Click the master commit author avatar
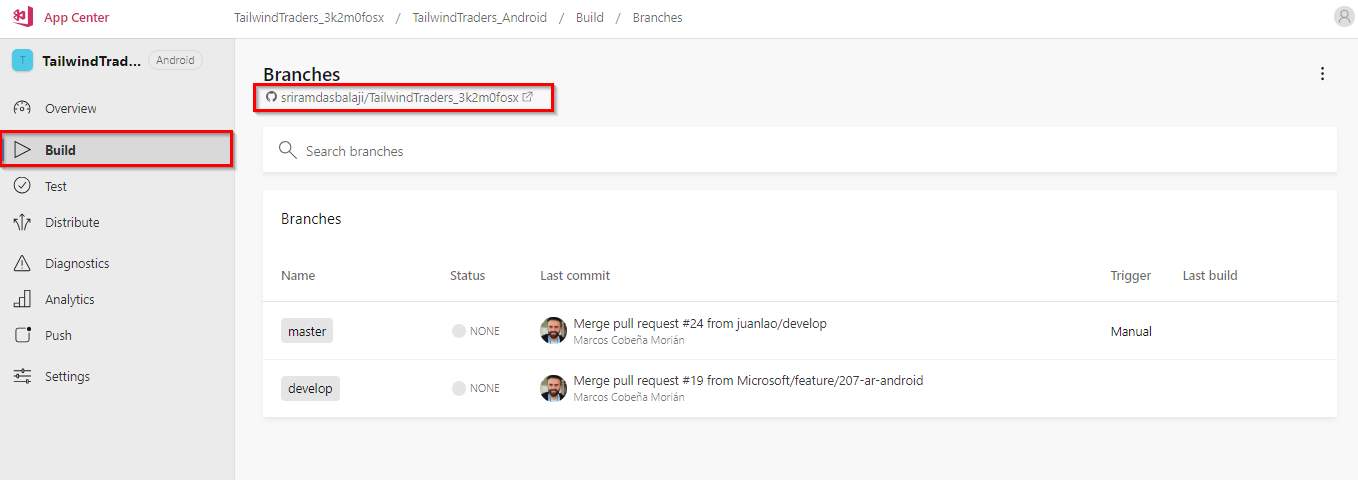 click(553, 331)
